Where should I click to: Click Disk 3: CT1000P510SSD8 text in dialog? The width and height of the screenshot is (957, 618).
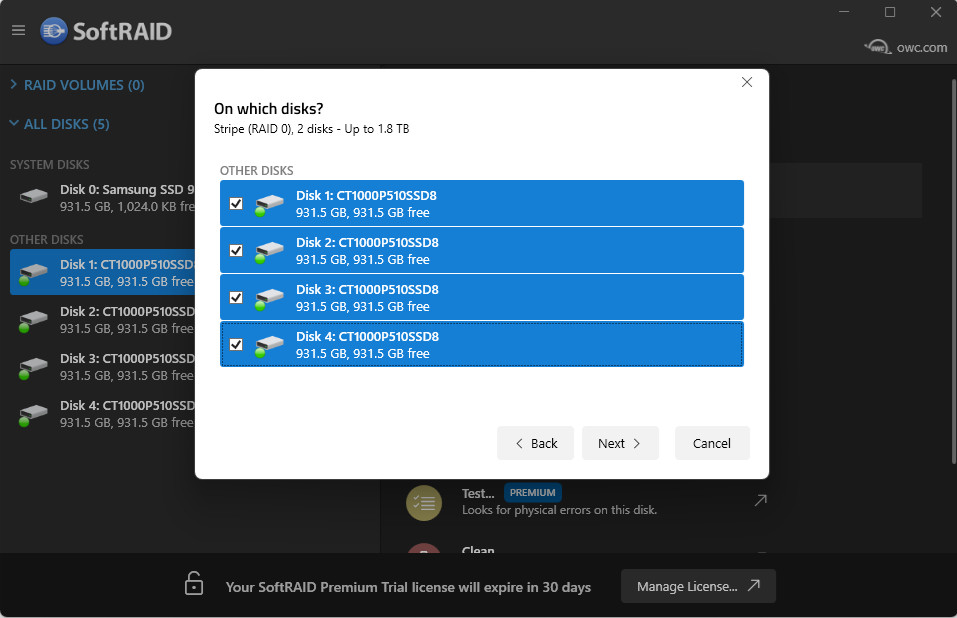367,289
